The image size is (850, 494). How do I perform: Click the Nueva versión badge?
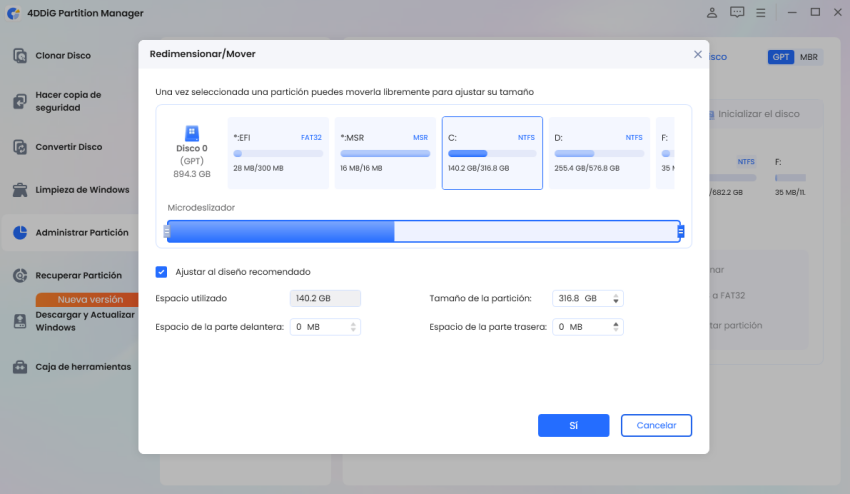click(x=87, y=299)
